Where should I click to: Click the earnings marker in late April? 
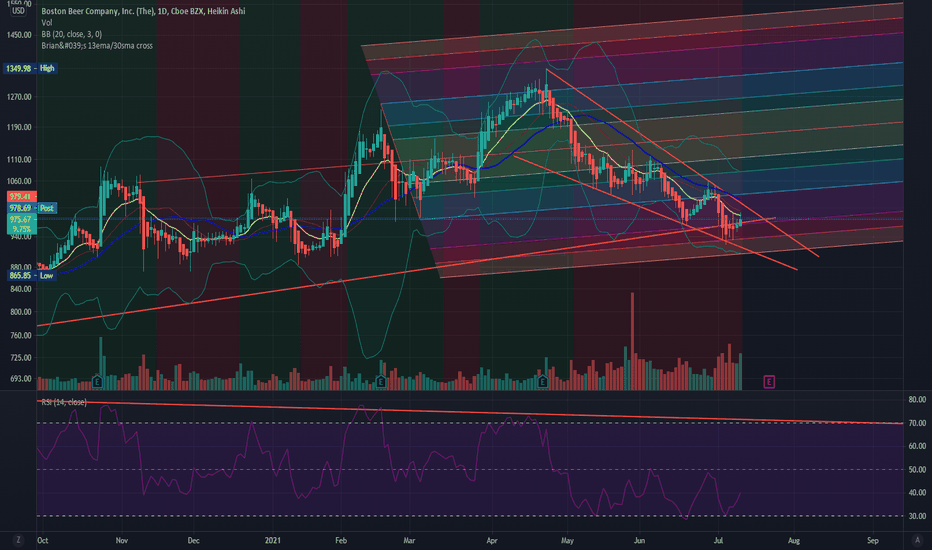click(x=542, y=382)
